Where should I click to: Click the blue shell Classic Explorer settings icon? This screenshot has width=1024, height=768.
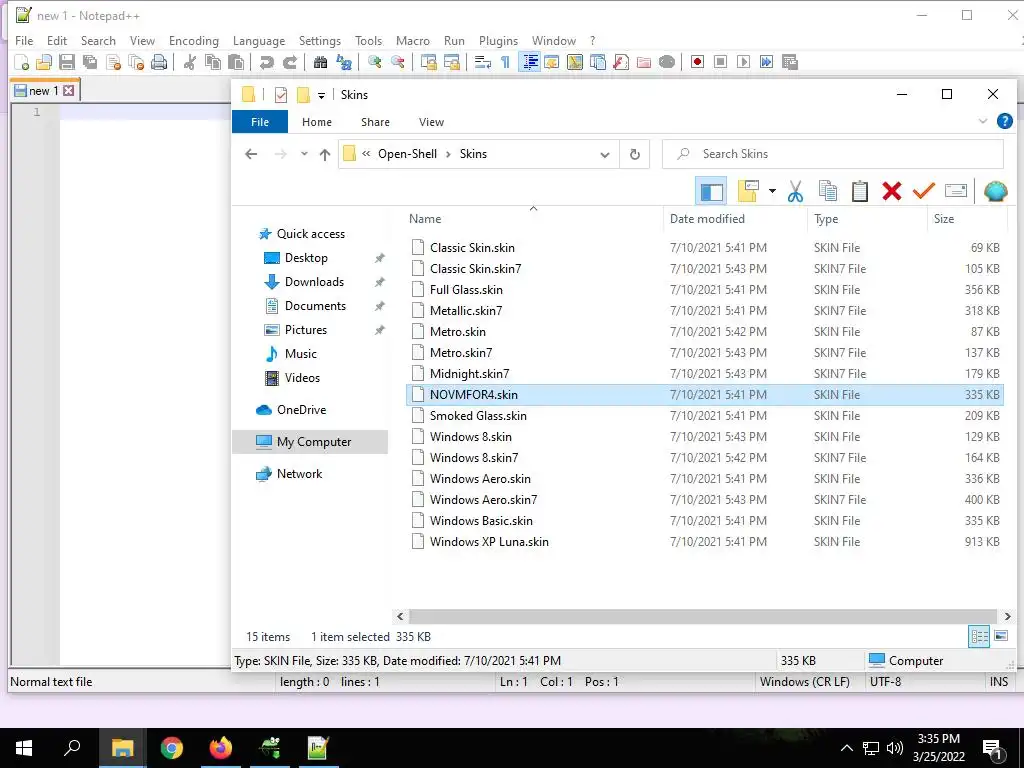[995, 191]
